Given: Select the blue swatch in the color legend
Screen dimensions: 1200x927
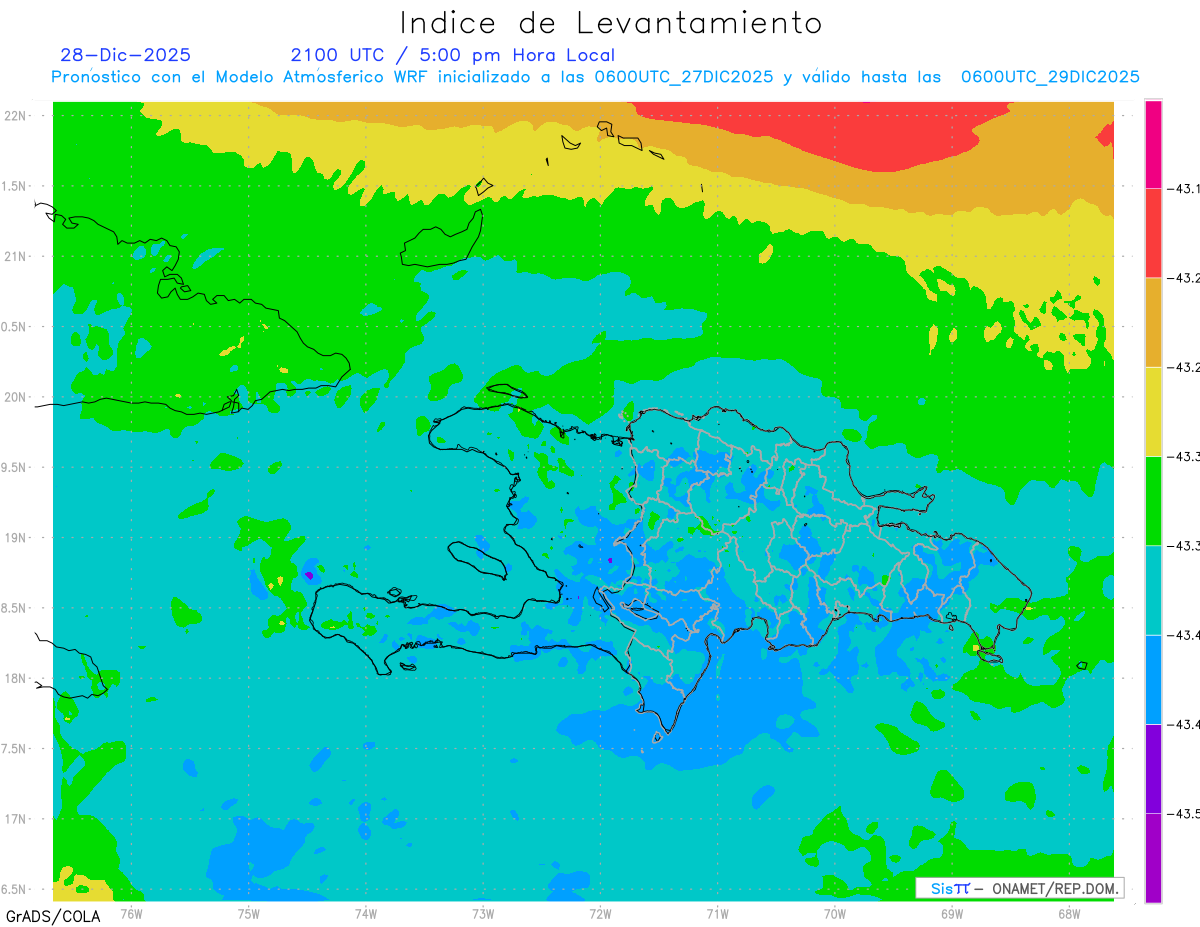Looking at the screenshot, I should tap(1153, 679).
